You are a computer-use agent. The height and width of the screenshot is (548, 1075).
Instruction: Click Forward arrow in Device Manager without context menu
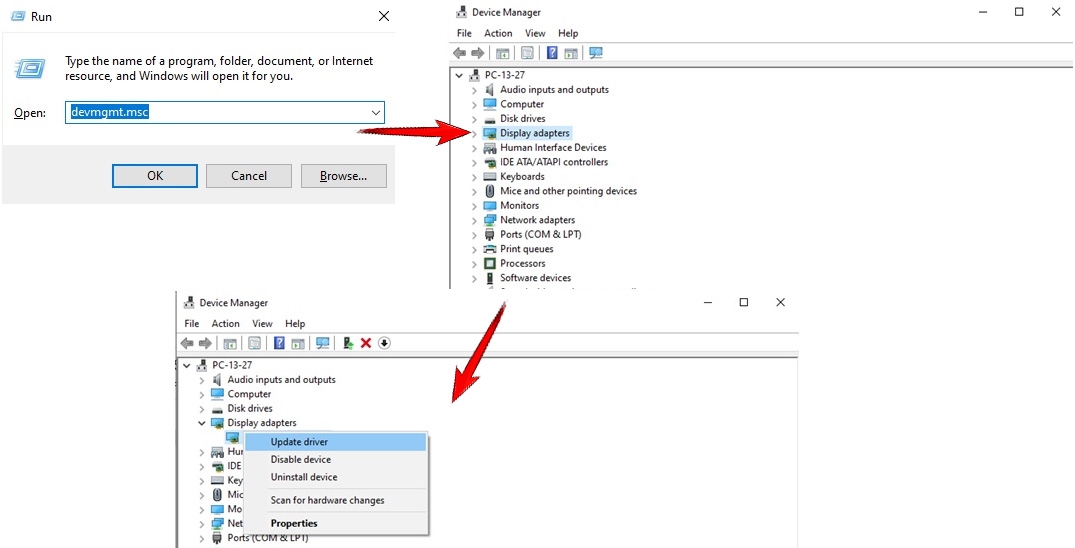click(x=477, y=53)
